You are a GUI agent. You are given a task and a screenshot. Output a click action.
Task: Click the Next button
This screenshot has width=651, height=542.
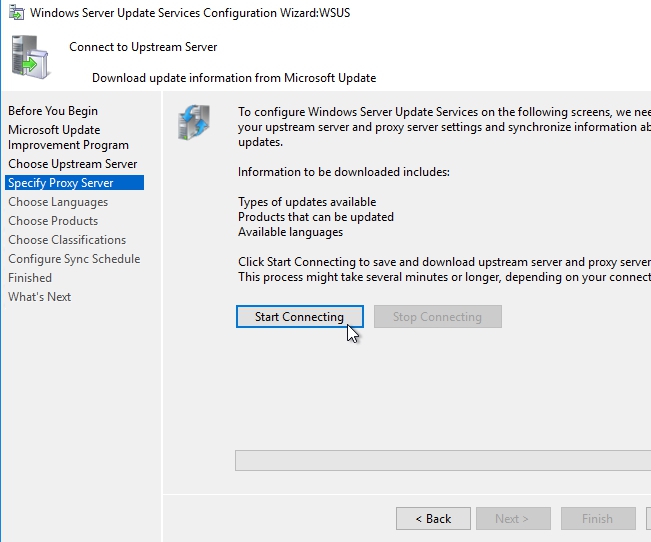pos(511,519)
